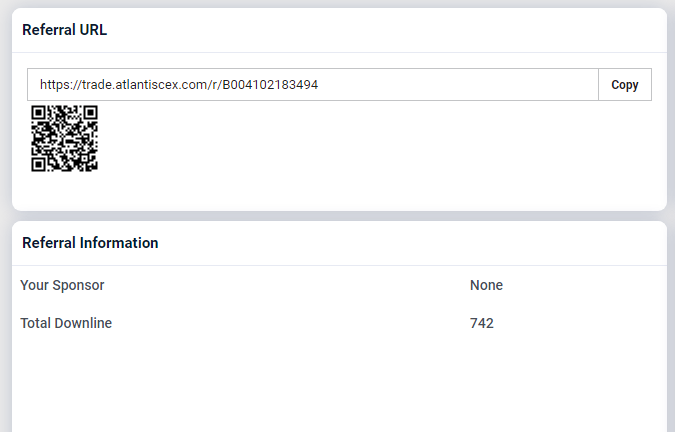Click the Referral URL heading
The height and width of the screenshot is (432, 675).
coord(64,30)
